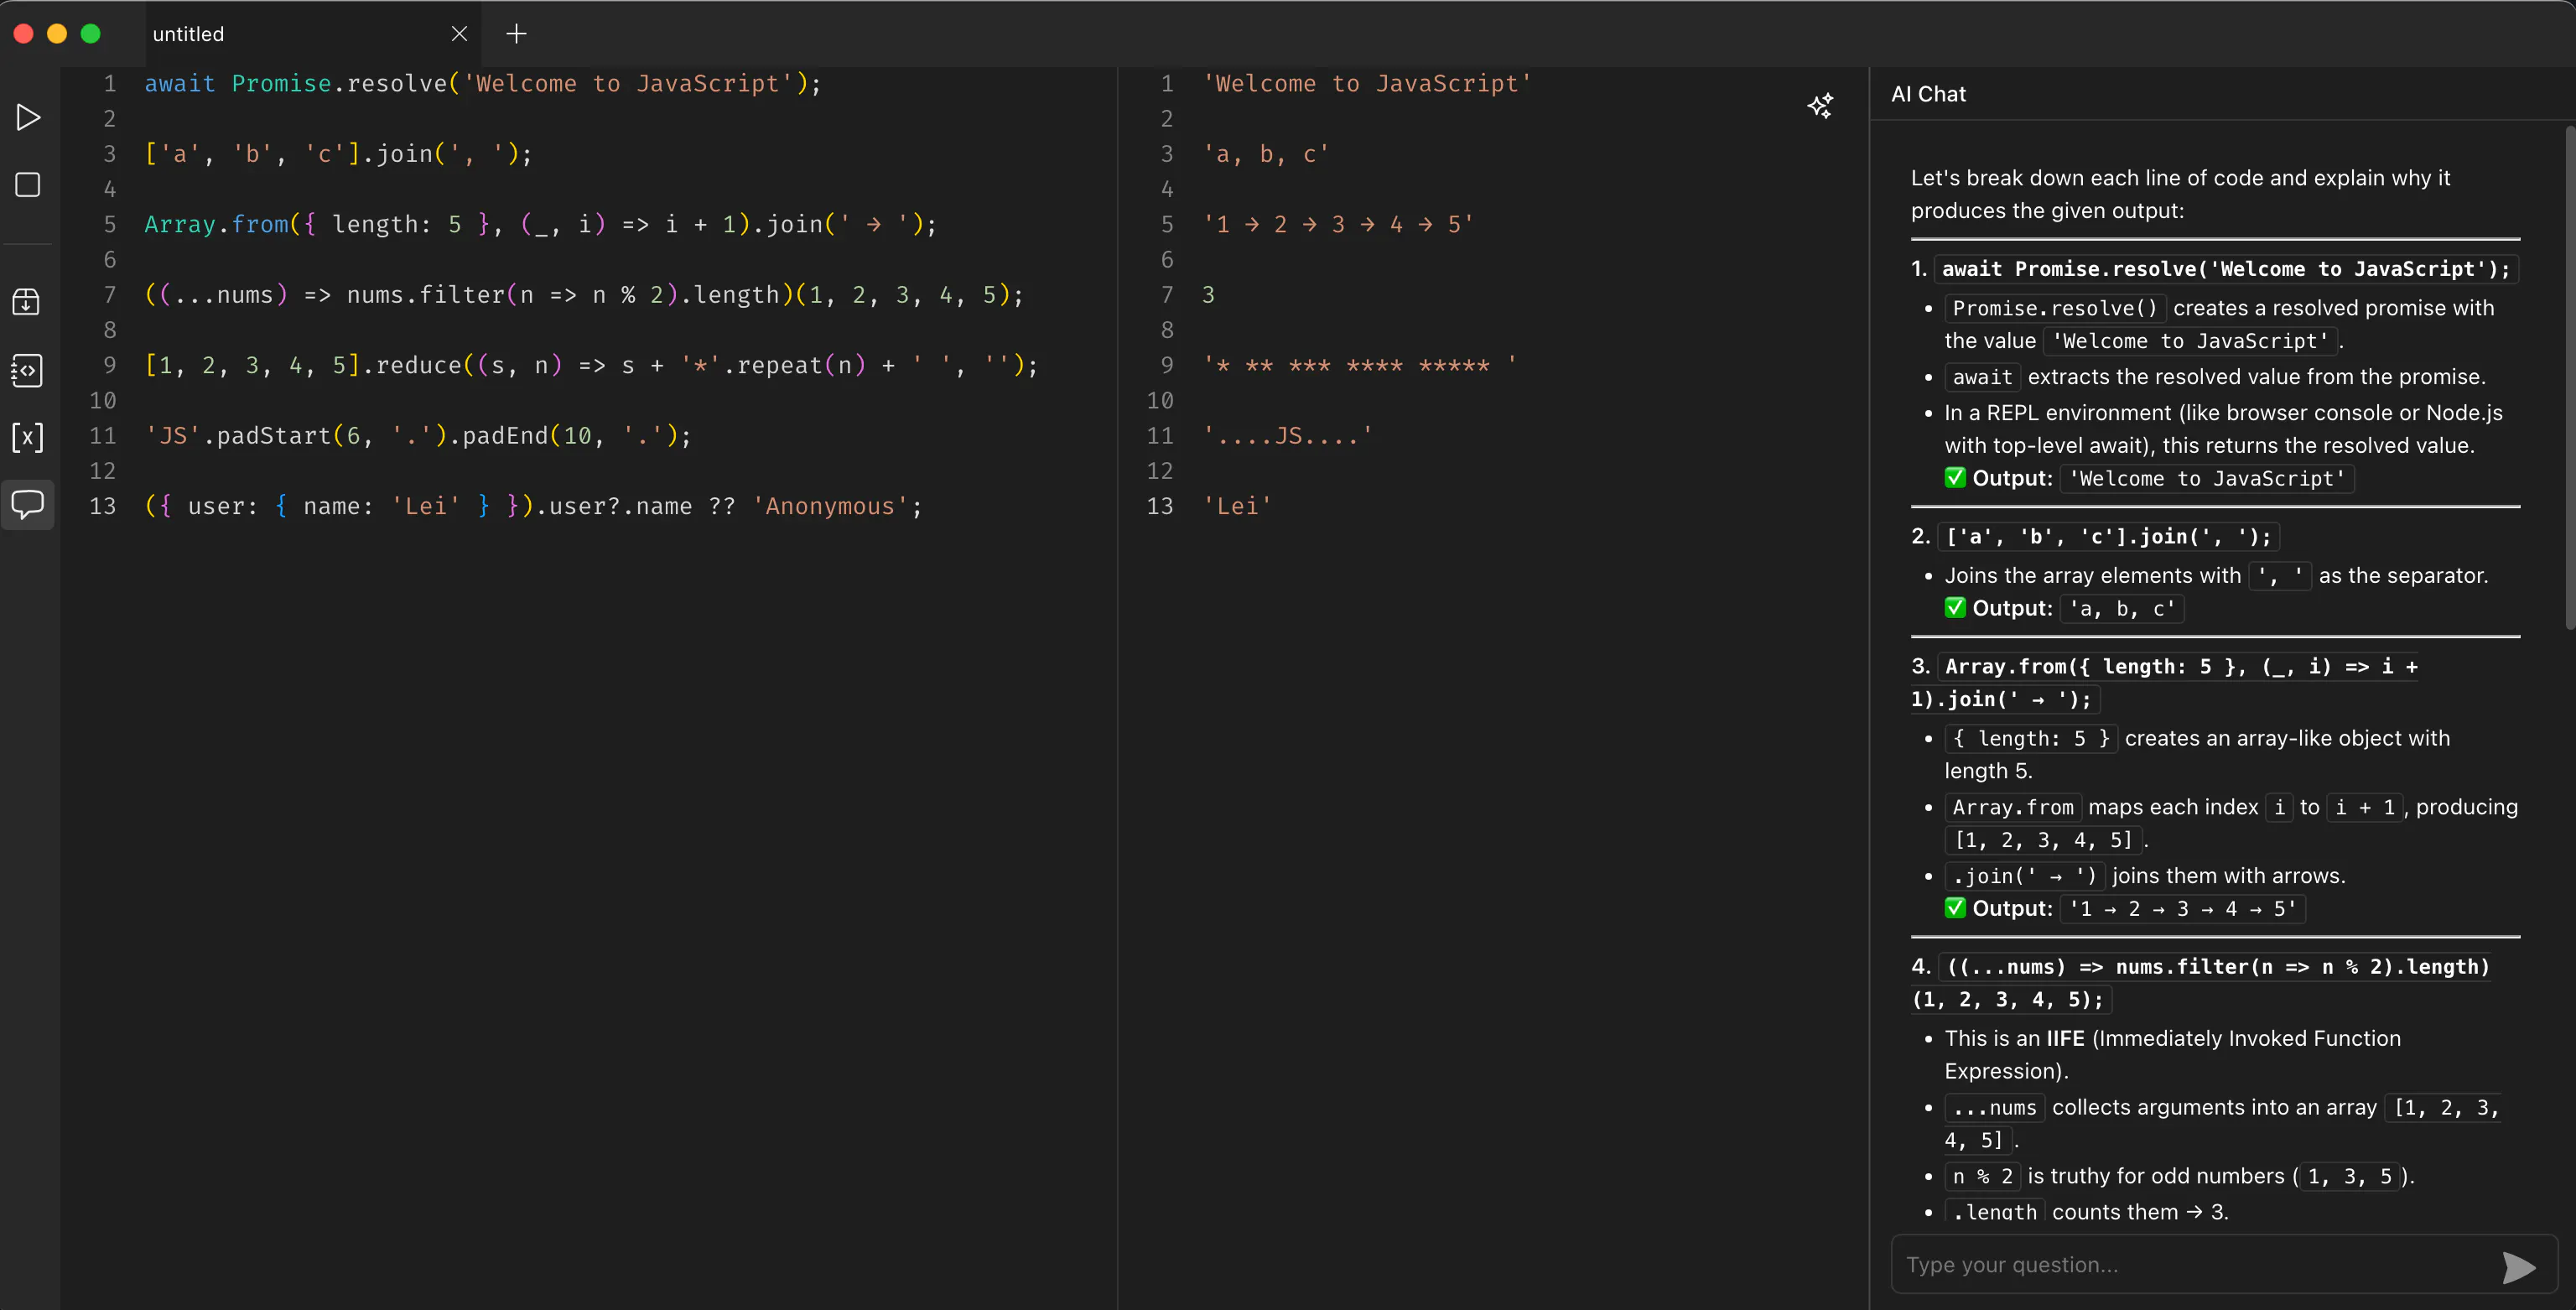
Task: Click the chat heading 1 await Promise.resolve code
Action: 2225,269
